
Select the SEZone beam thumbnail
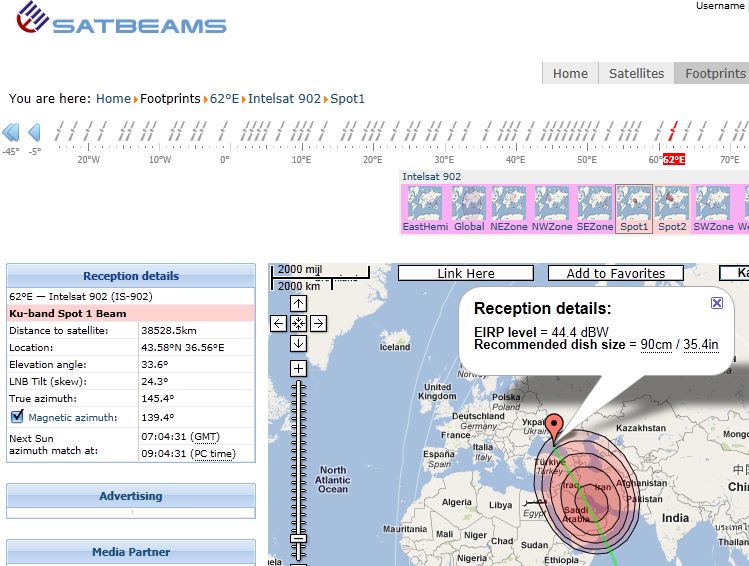click(x=595, y=209)
